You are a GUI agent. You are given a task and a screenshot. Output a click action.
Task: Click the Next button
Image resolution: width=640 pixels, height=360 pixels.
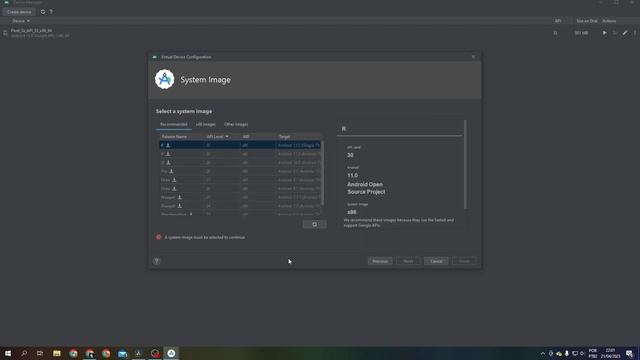(x=408, y=261)
